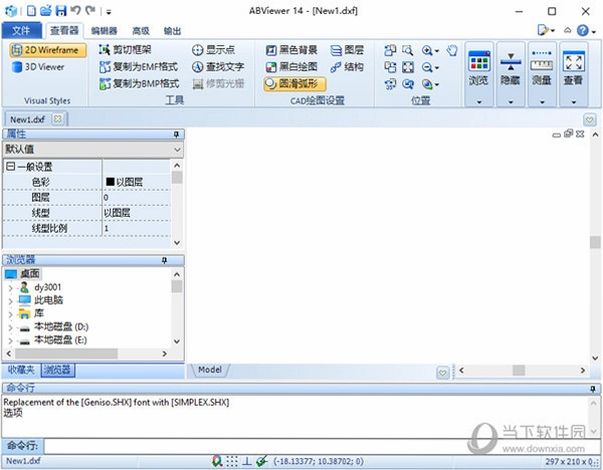Click the previous view zoom icon

pyautogui.click(x=408, y=84)
